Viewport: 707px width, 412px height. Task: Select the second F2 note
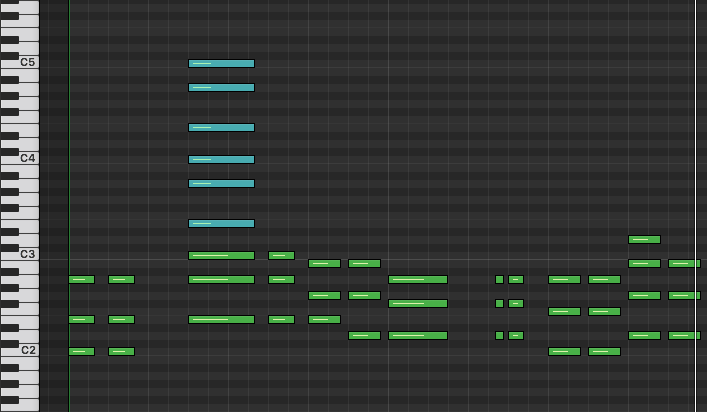pyautogui.click(x=605, y=311)
